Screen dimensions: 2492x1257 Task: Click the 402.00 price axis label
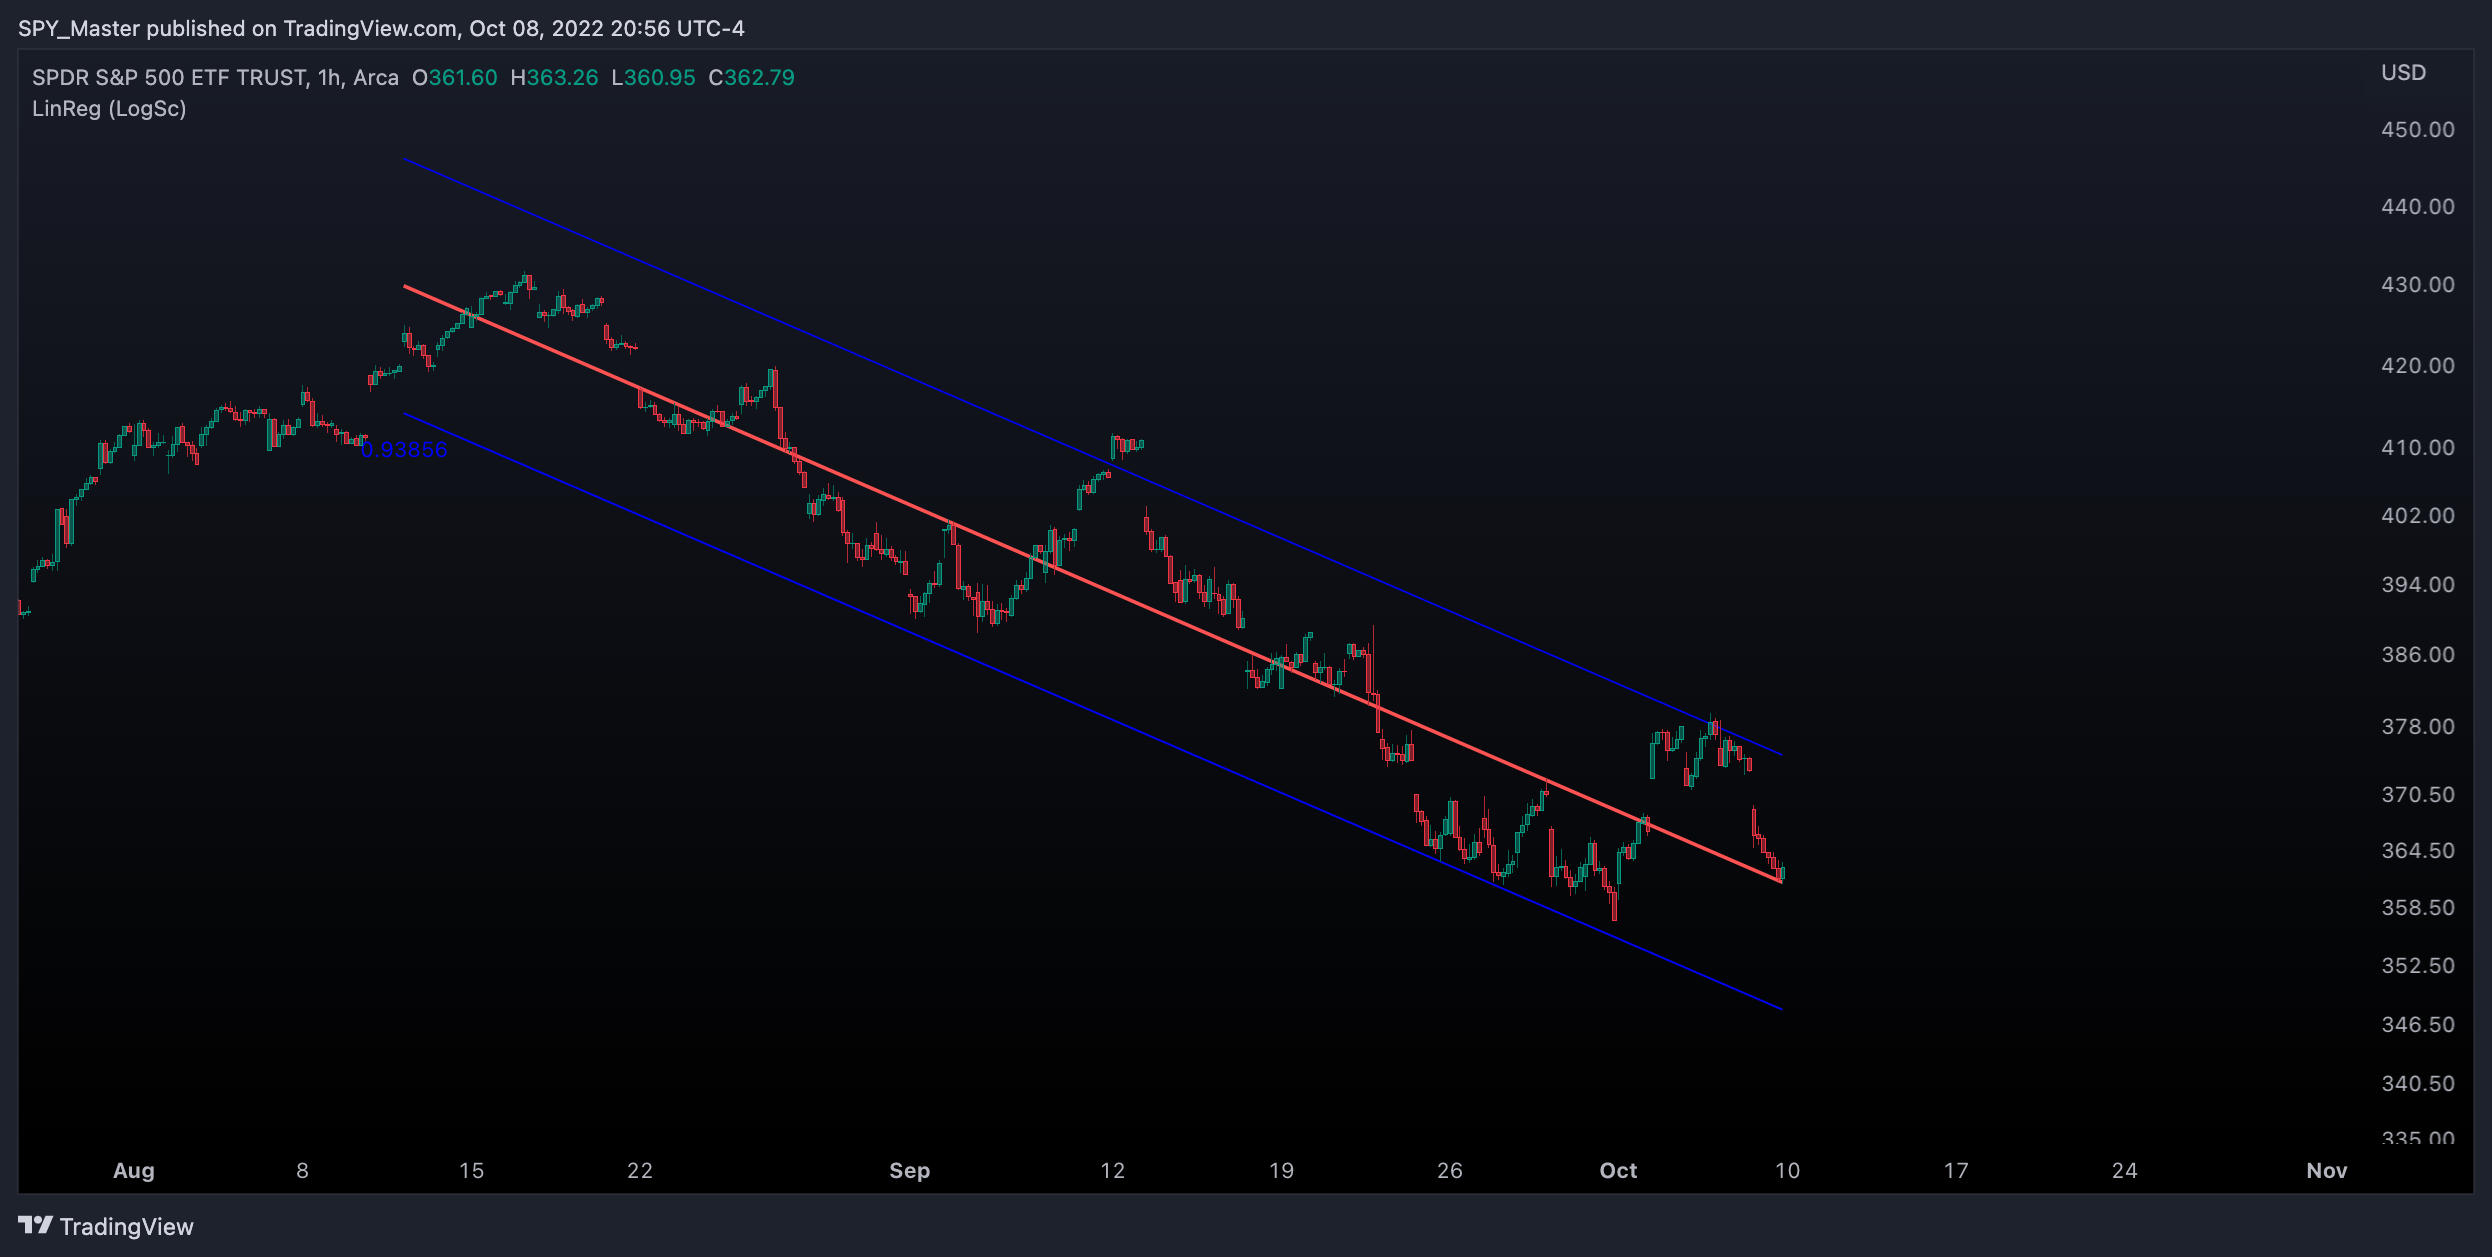2418,516
